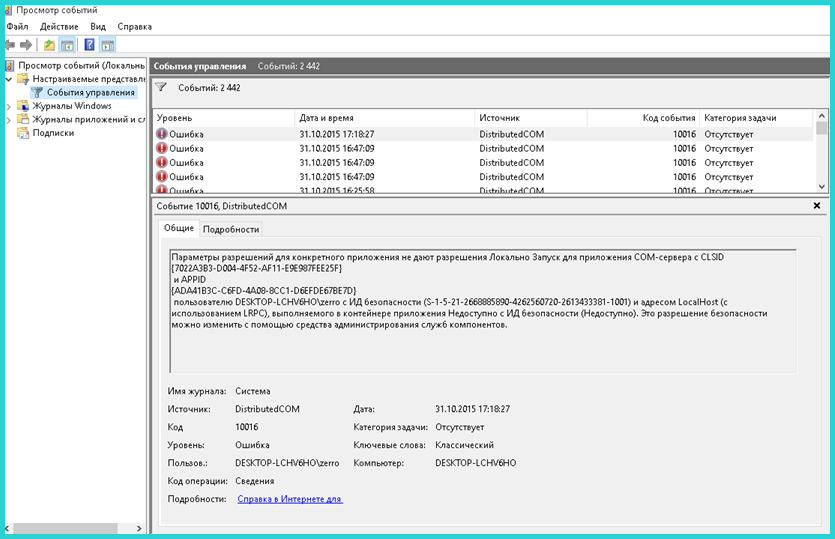
Task: Click the up-one-level folder toolbar icon
Action: (49, 45)
